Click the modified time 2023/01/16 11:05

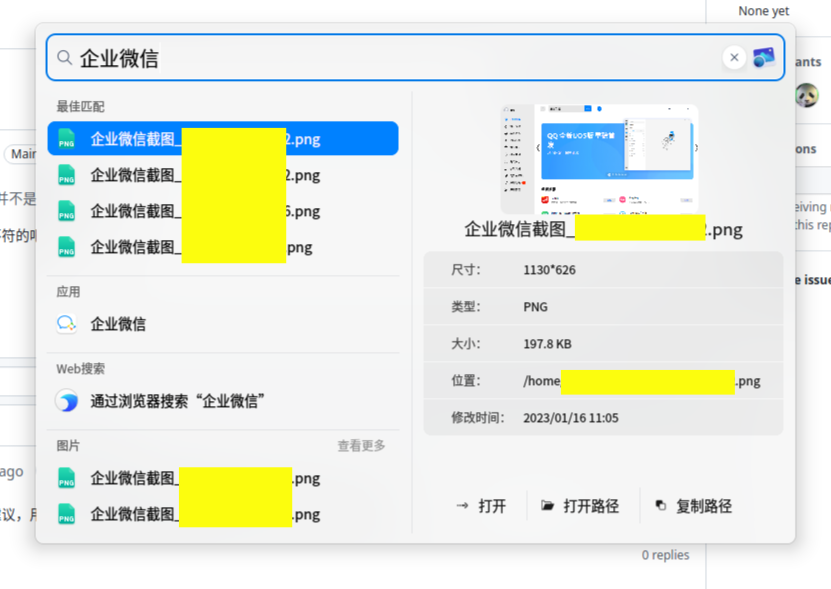(571, 418)
